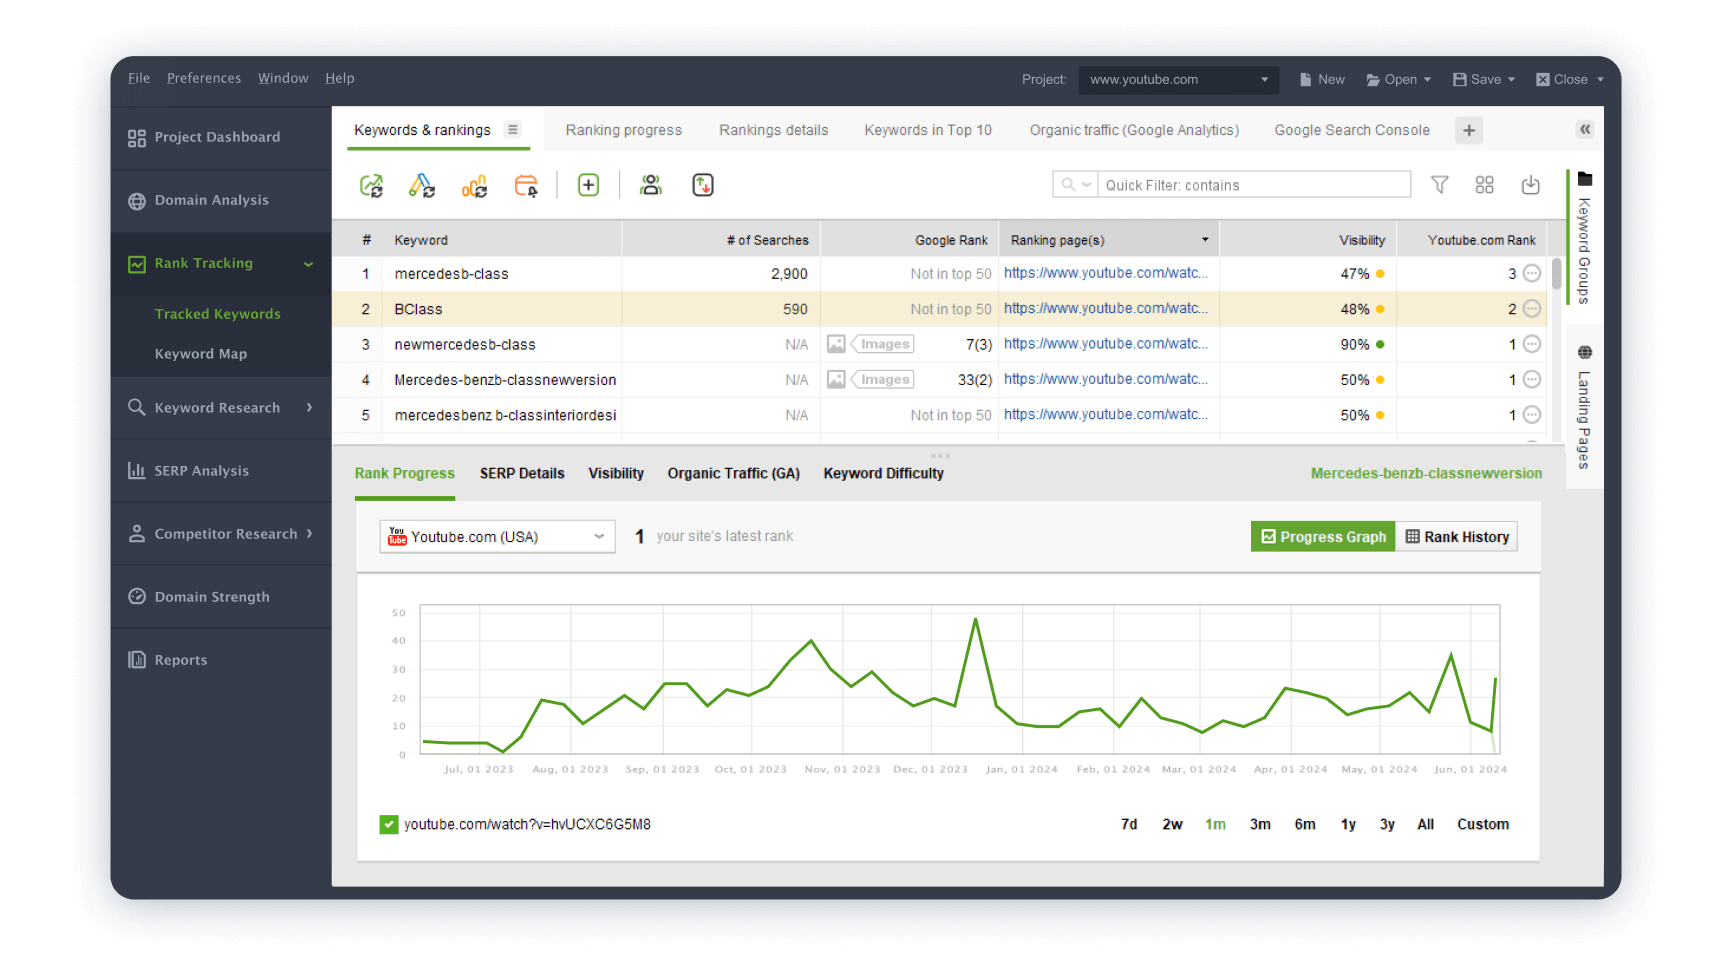Select the Custom time range

[x=1483, y=824]
